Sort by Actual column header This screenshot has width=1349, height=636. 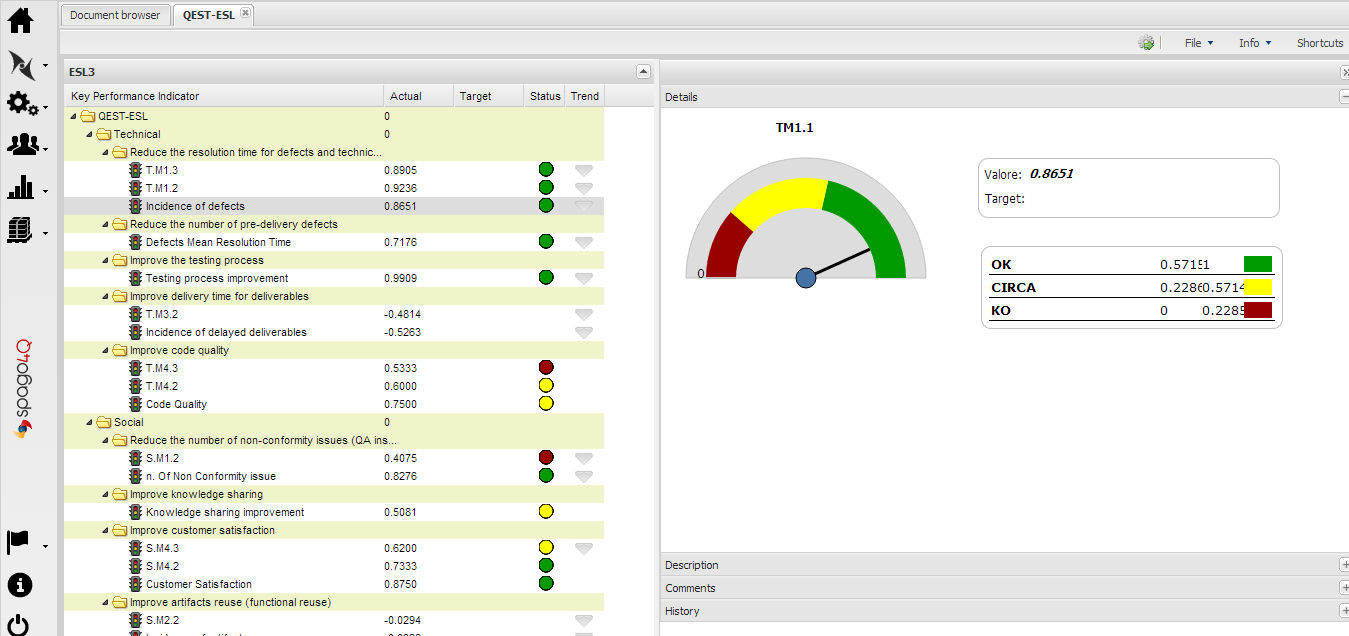418,96
